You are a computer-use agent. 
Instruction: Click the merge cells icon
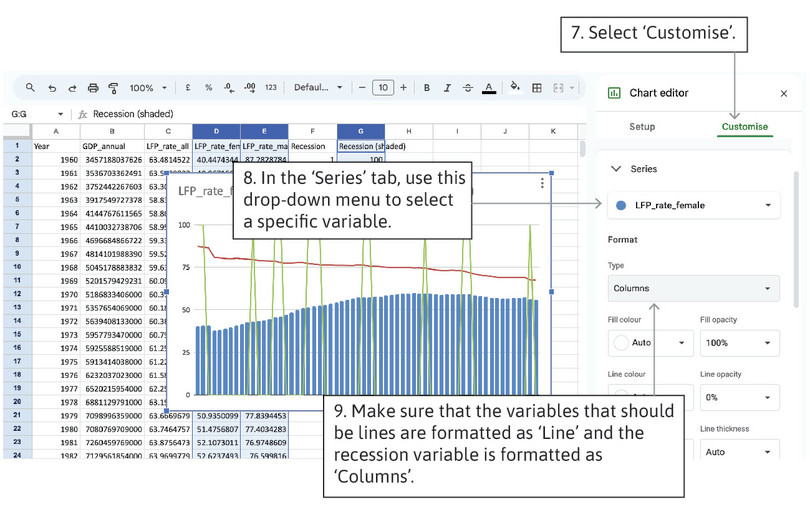(558, 88)
